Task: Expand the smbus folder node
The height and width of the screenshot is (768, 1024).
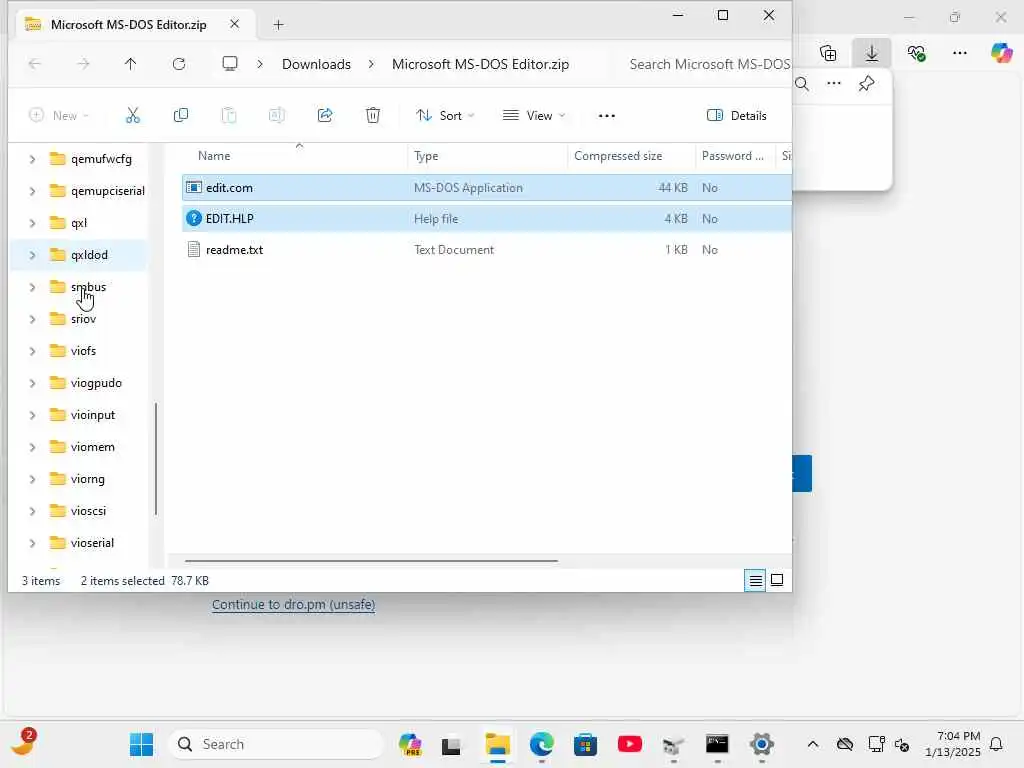Action: click(32, 287)
